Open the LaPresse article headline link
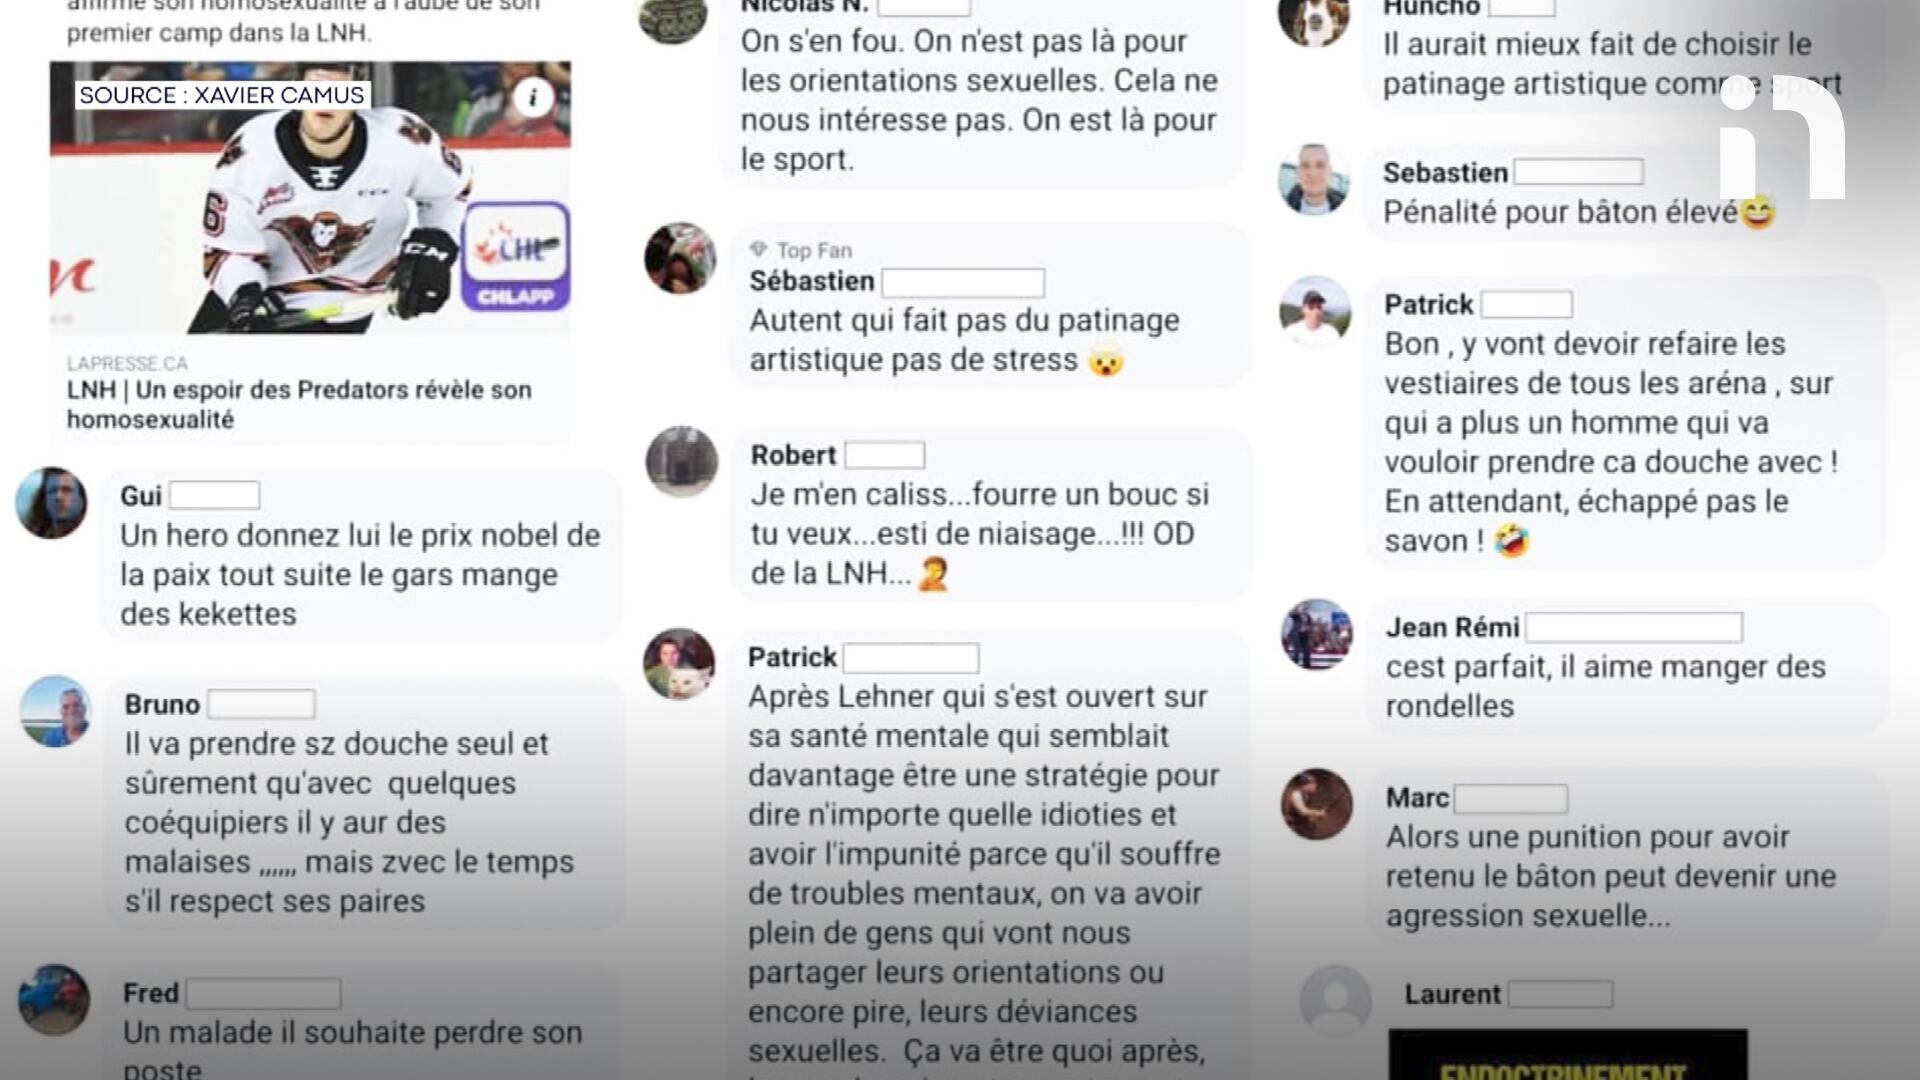 tap(299, 404)
